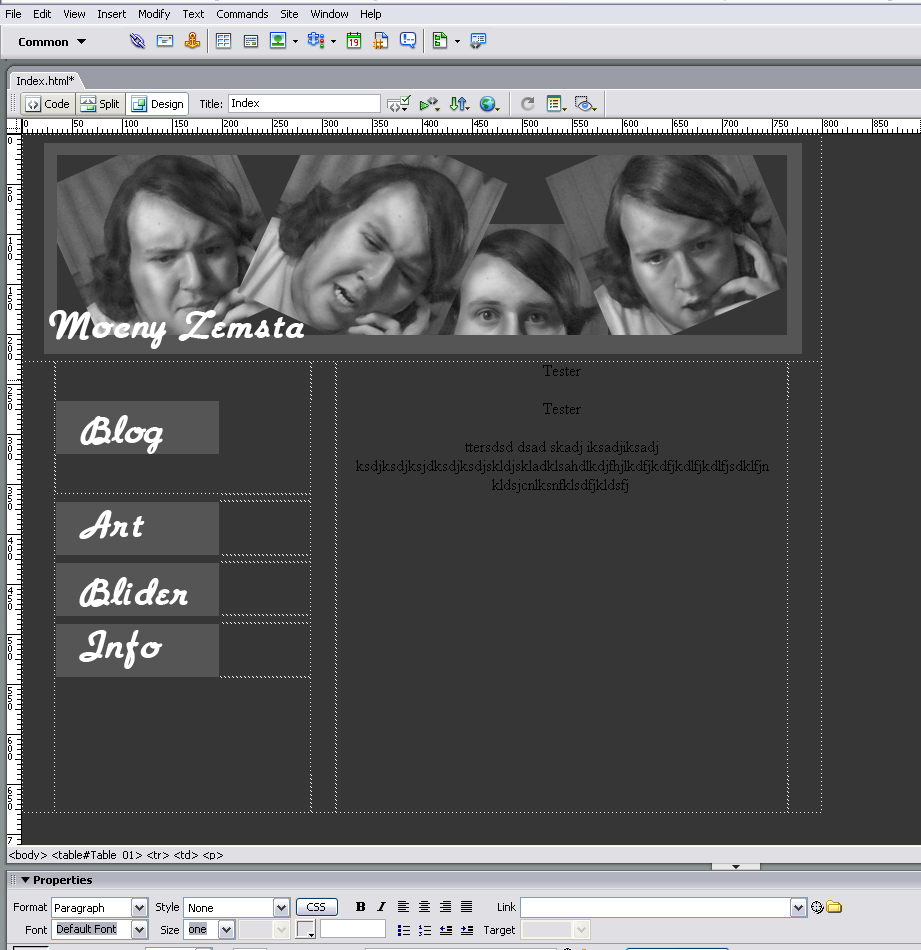The image size is (921, 950).
Task: Apply Unordered List formatting
Action: 404,930
